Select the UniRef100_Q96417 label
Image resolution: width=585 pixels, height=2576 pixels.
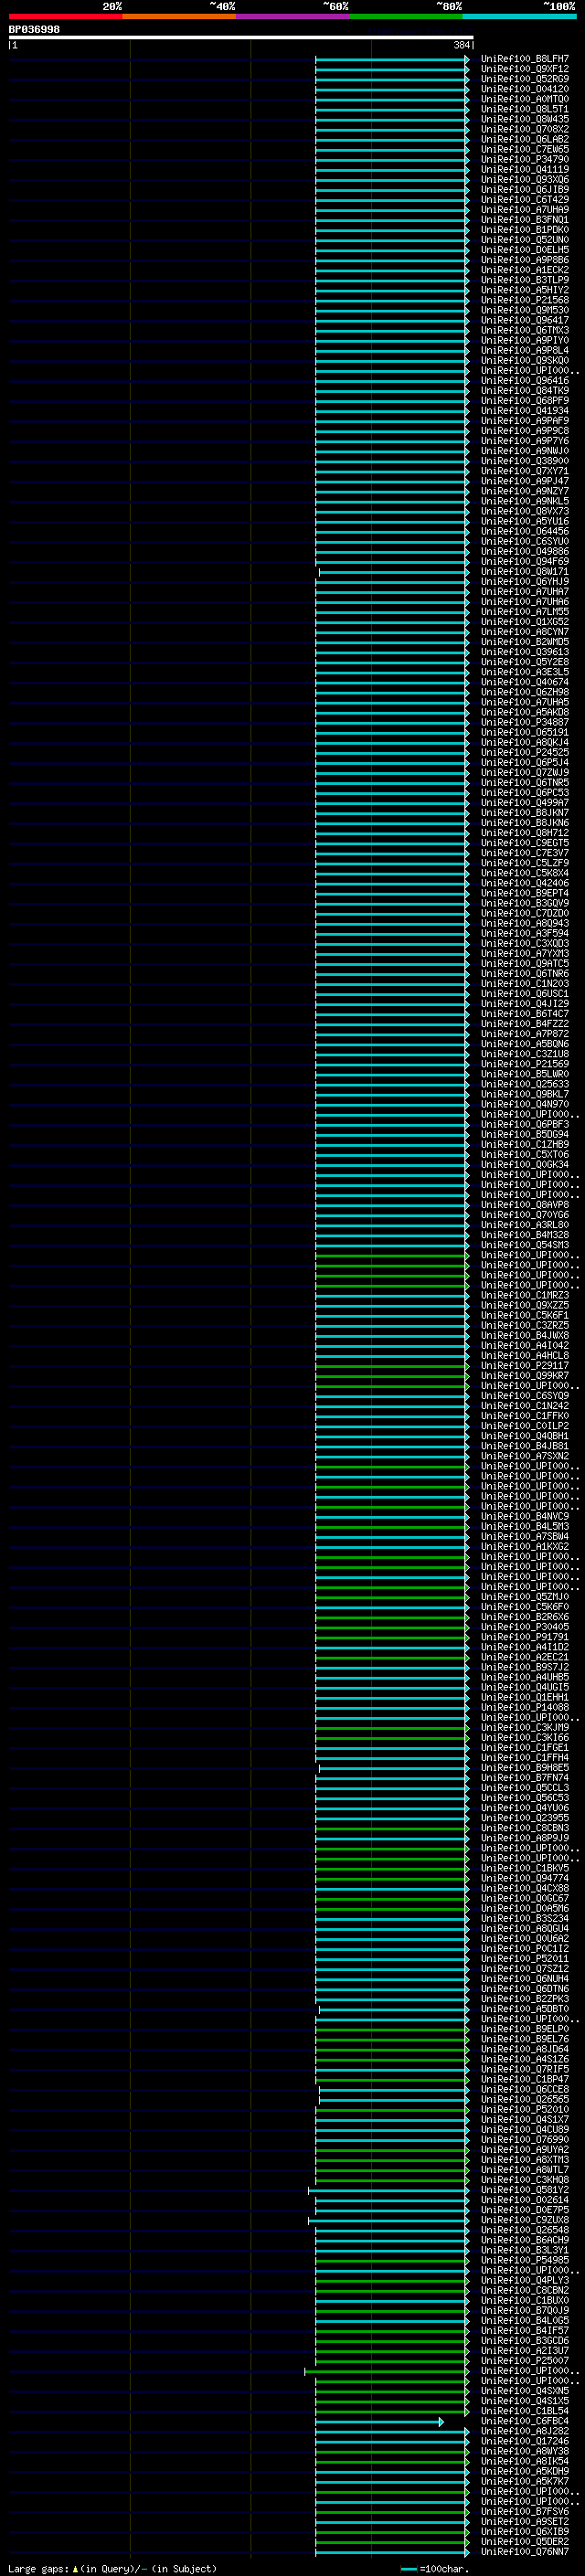pos(524,320)
